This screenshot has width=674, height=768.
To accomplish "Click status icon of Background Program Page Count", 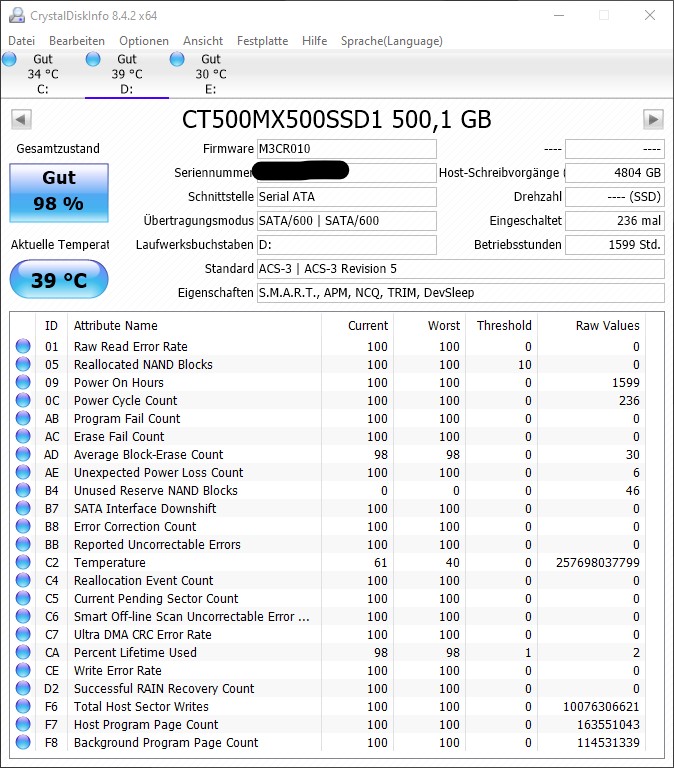I will (x=23, y=742).
